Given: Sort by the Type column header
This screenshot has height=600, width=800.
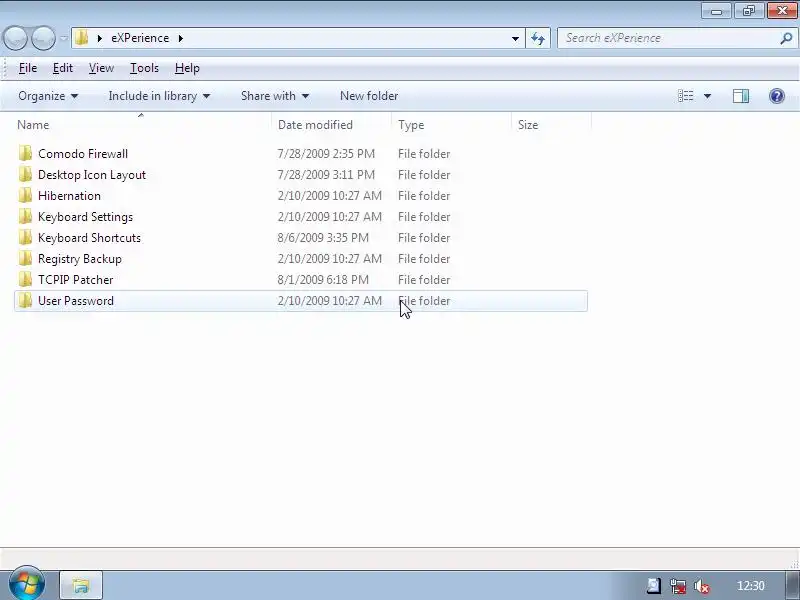Looking at the screenshot, I should [452, 125].
